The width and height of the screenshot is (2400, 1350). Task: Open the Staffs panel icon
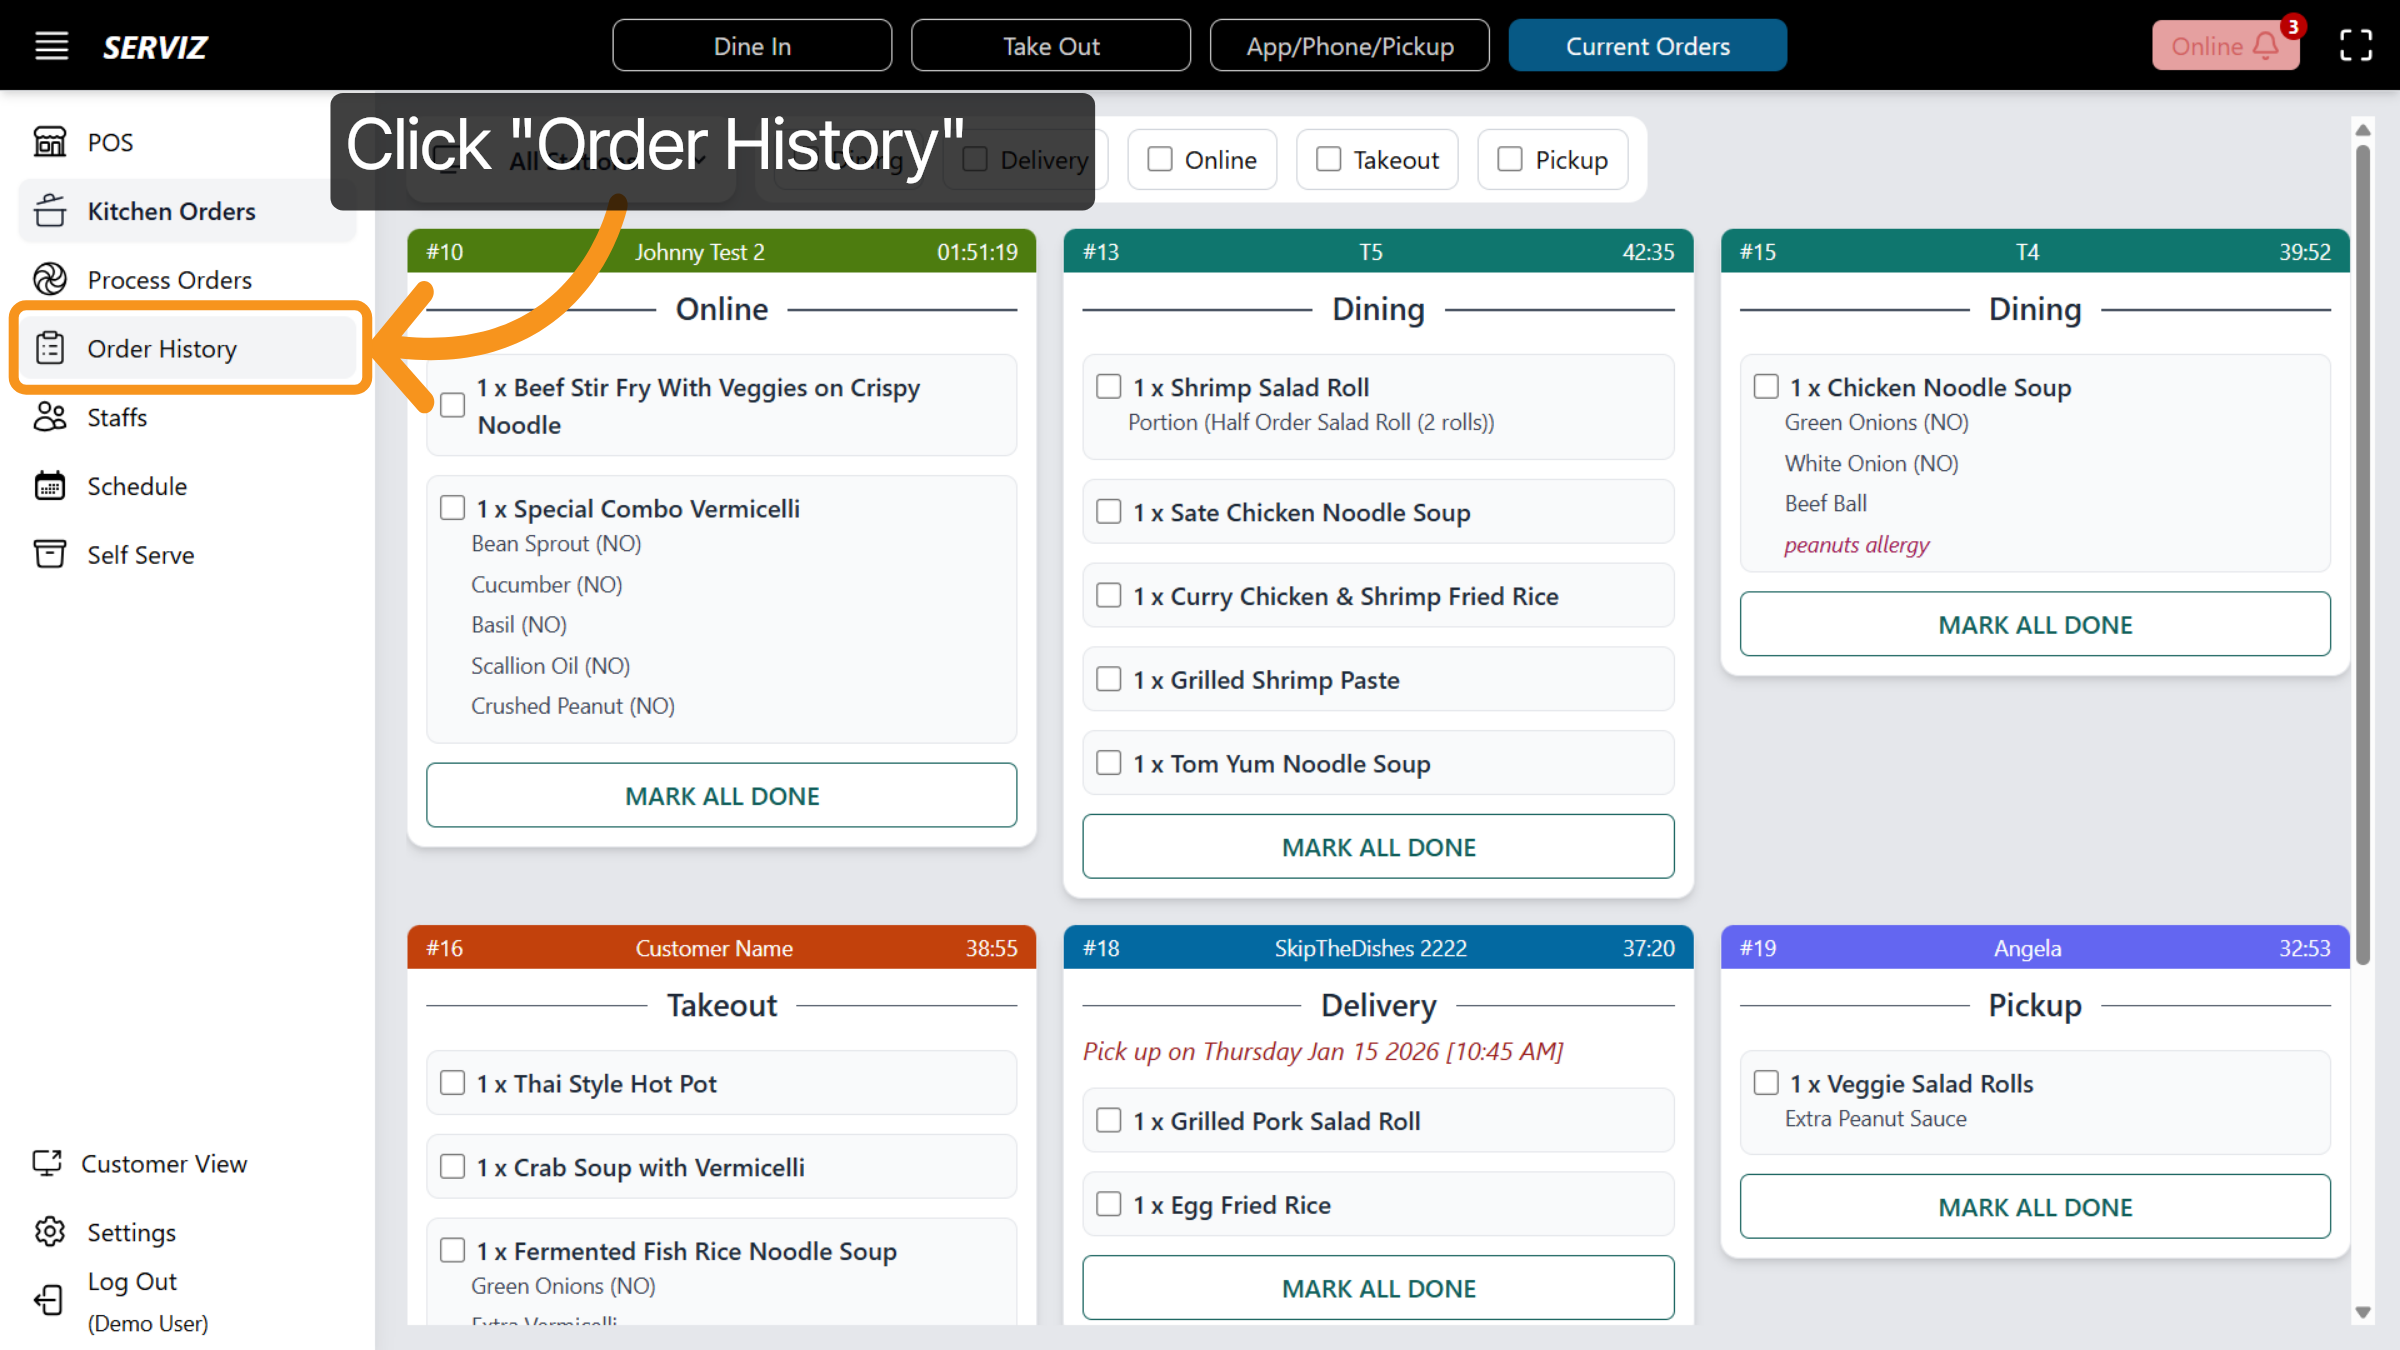coord(51,417)
